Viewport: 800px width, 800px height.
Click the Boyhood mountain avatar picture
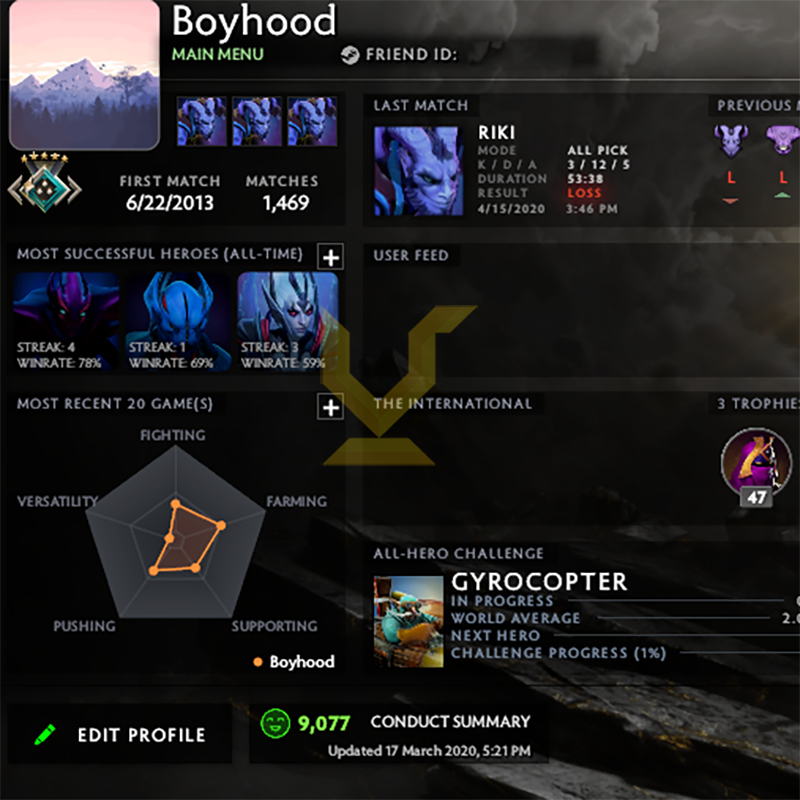[84, 75]
